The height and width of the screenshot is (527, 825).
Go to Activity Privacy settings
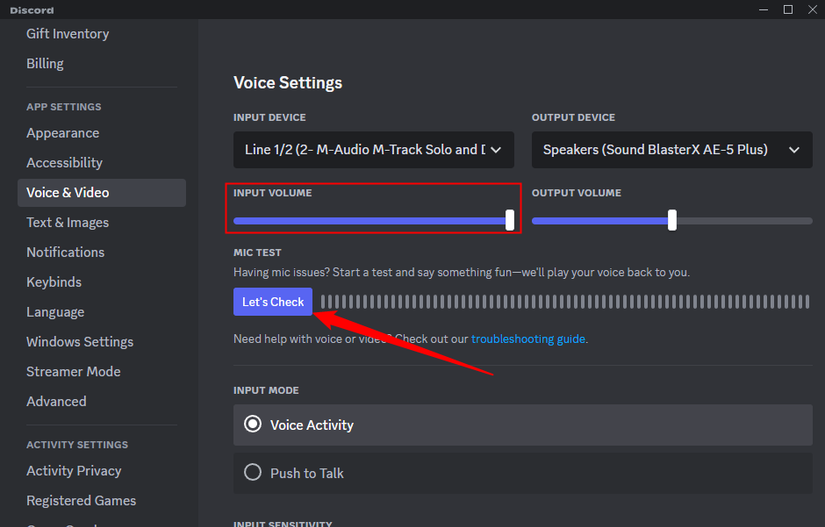[74, 471]
